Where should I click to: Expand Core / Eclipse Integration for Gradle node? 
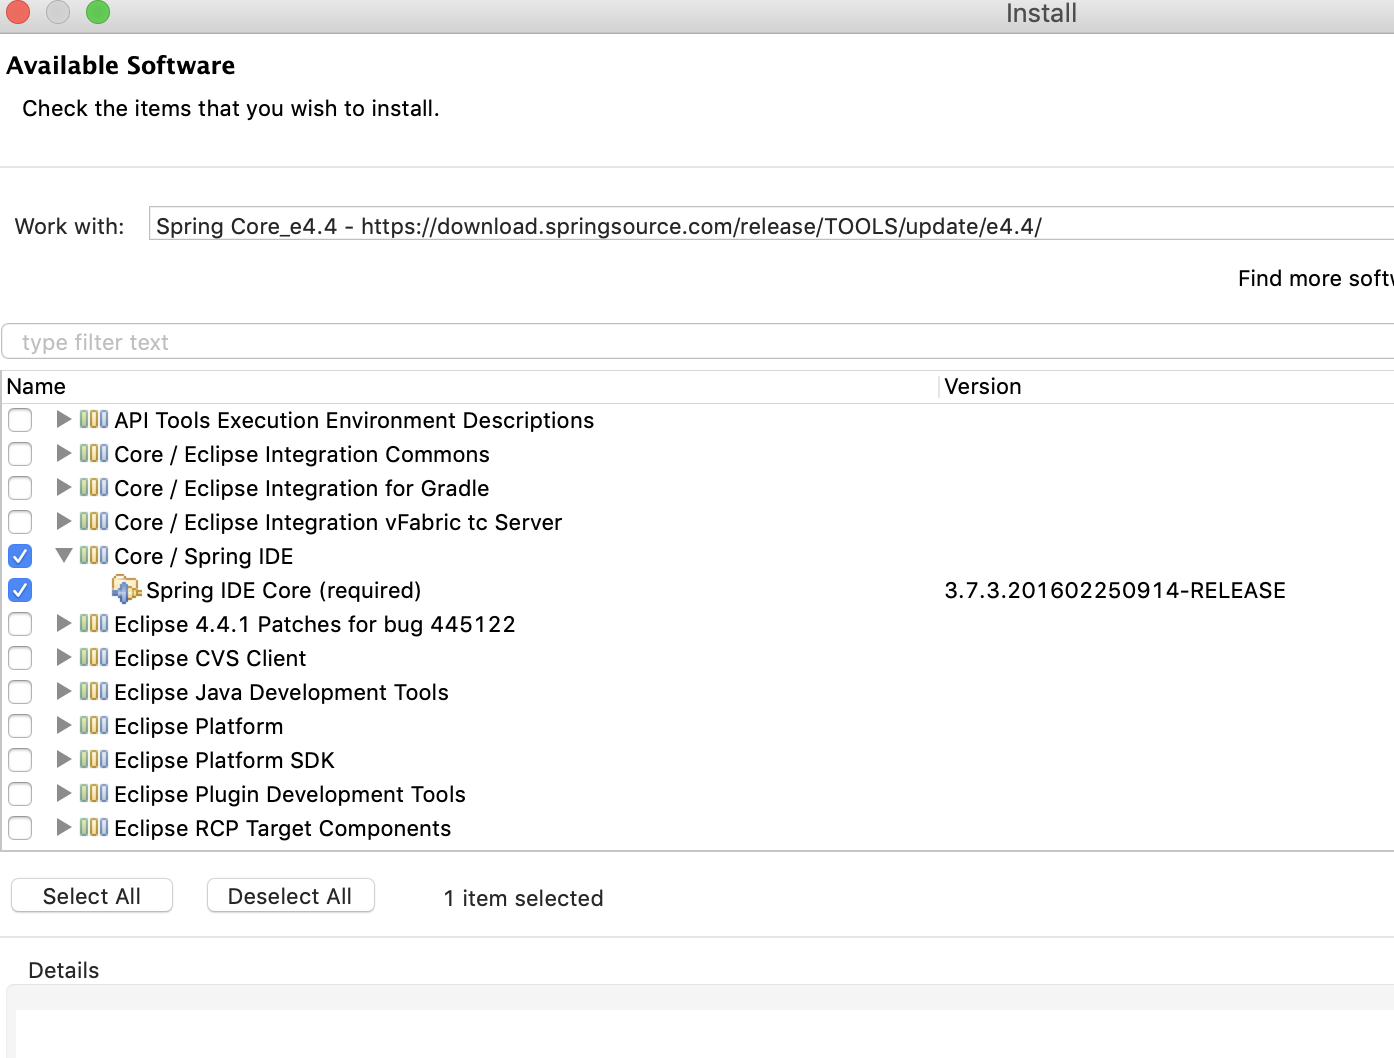pos(63,487)
